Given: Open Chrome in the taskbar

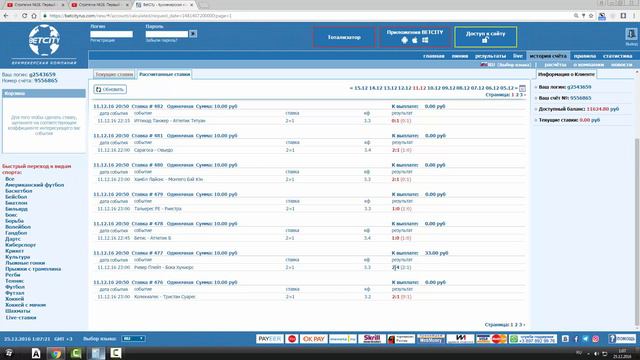Looking at the screenshot, I should click(x=56, y=353).
